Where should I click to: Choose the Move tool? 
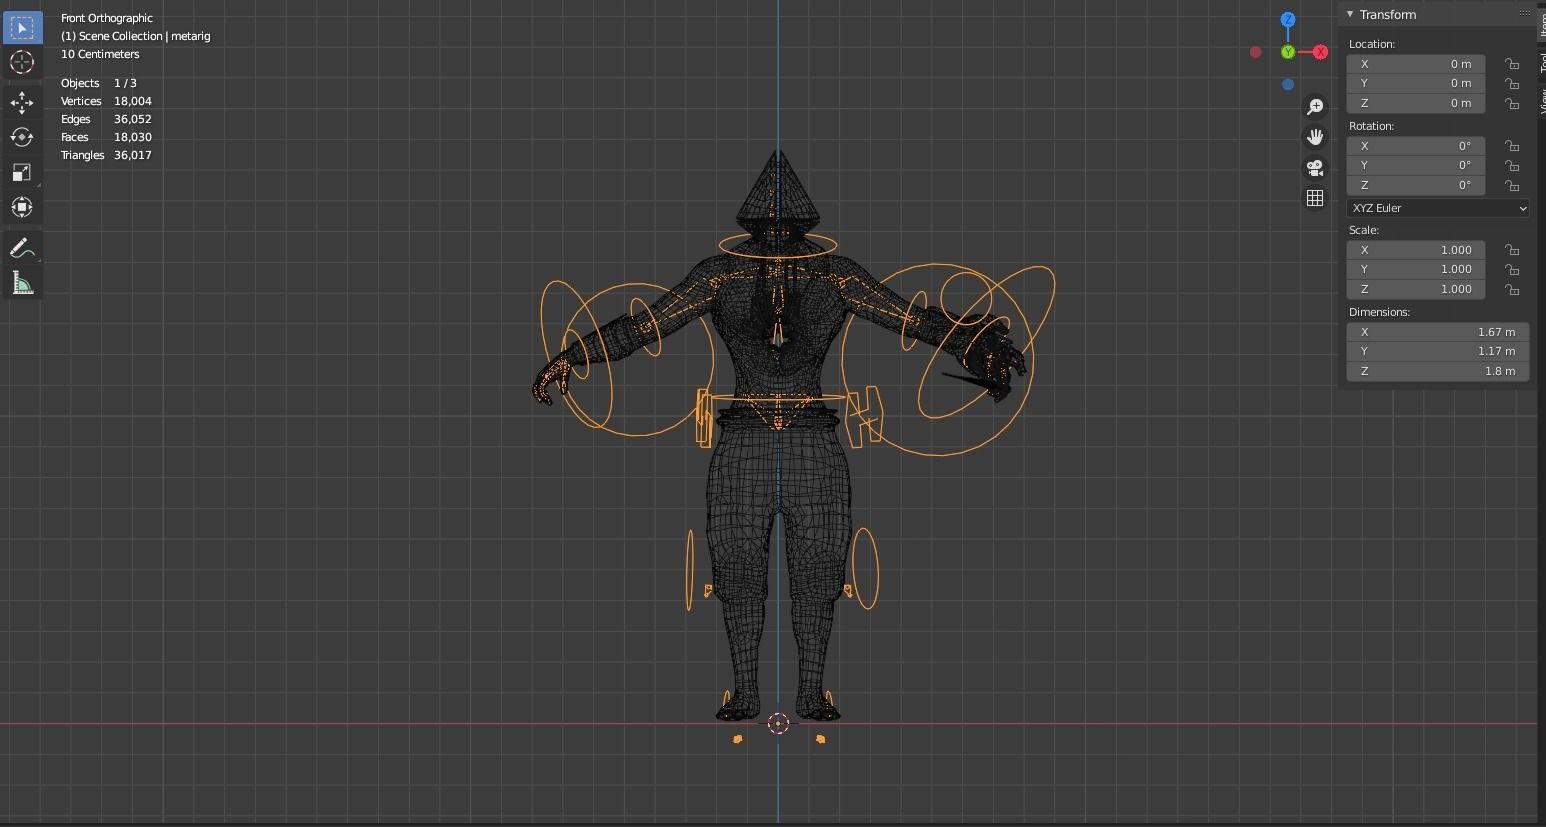click(x=21, y=102)
